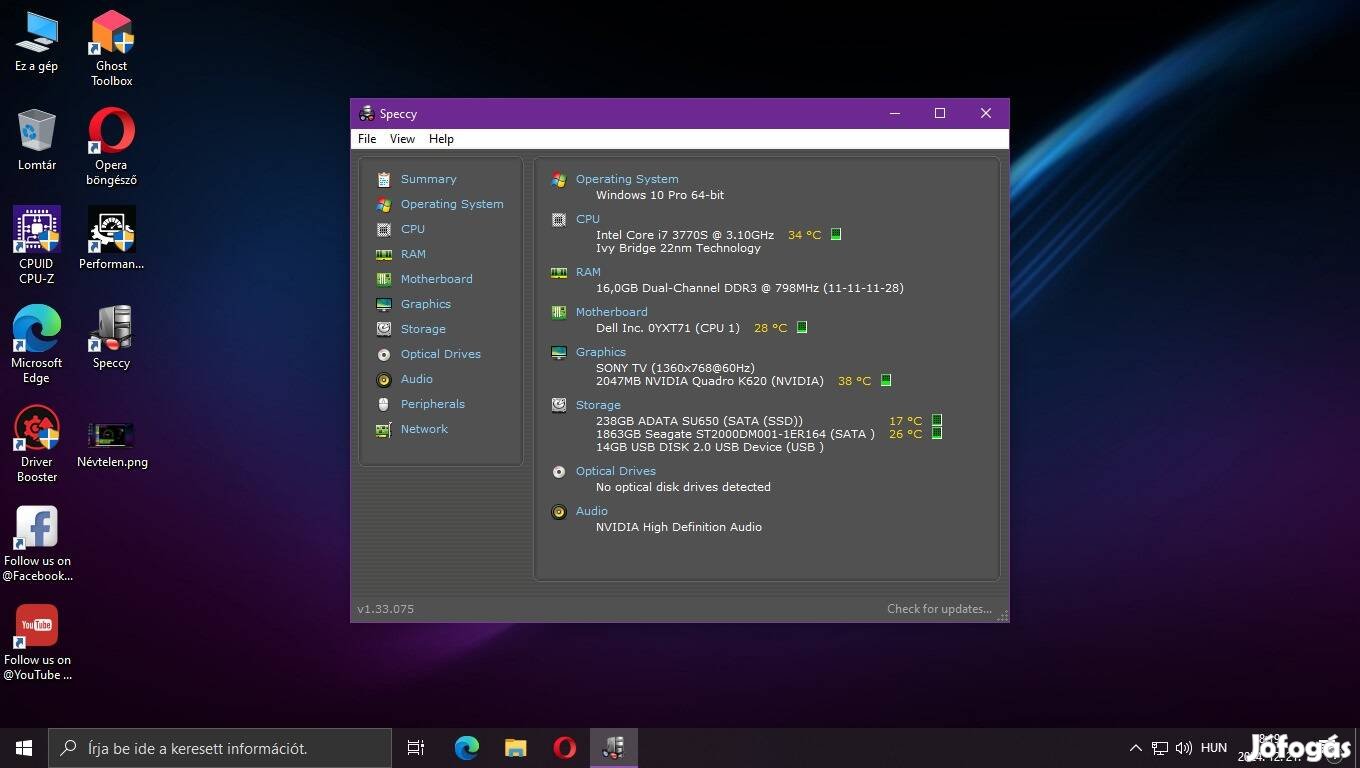Select the Motherboard icon in sidebar
1360x768 pixels.
point(384,280)
